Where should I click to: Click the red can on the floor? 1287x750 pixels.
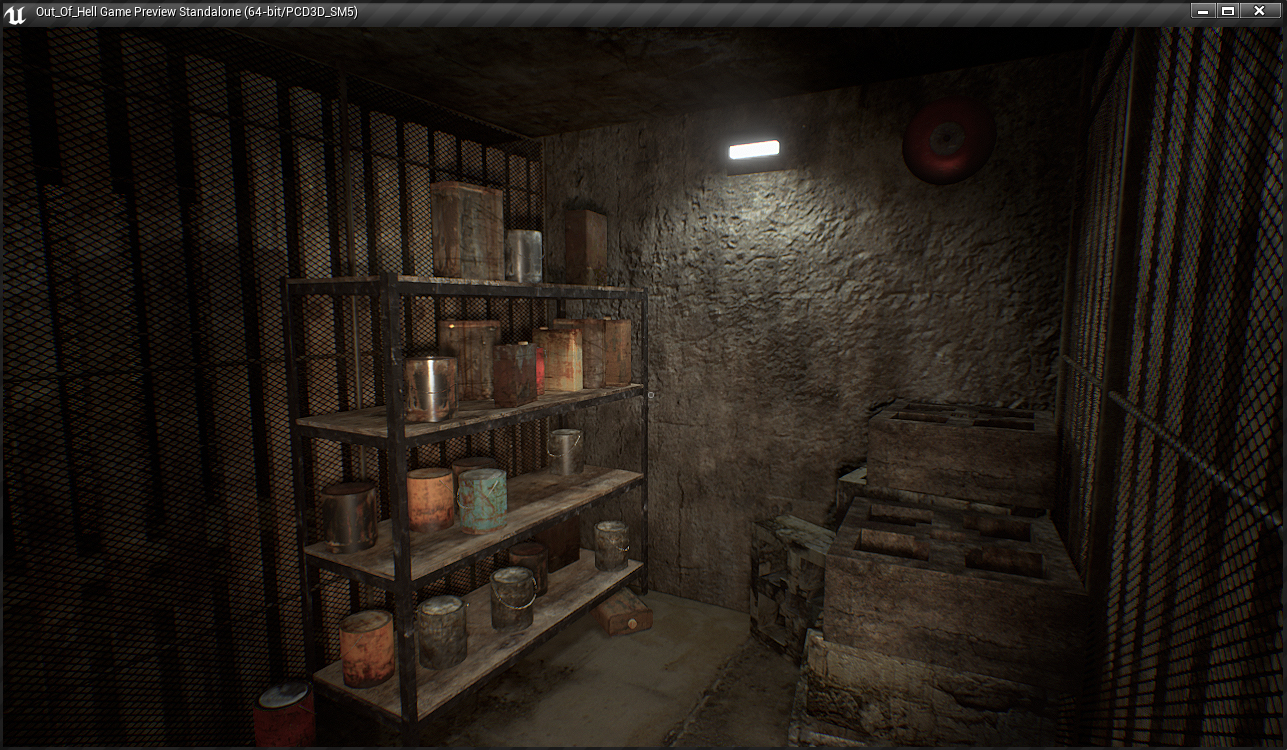pyautogui.click(x=285, y=714)
